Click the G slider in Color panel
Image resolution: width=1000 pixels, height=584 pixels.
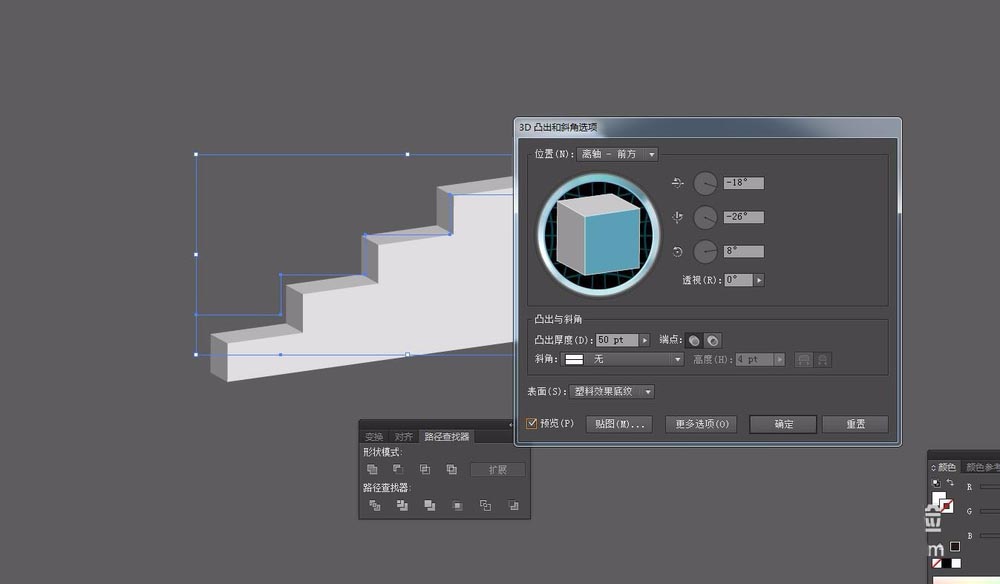click(990, 511)
